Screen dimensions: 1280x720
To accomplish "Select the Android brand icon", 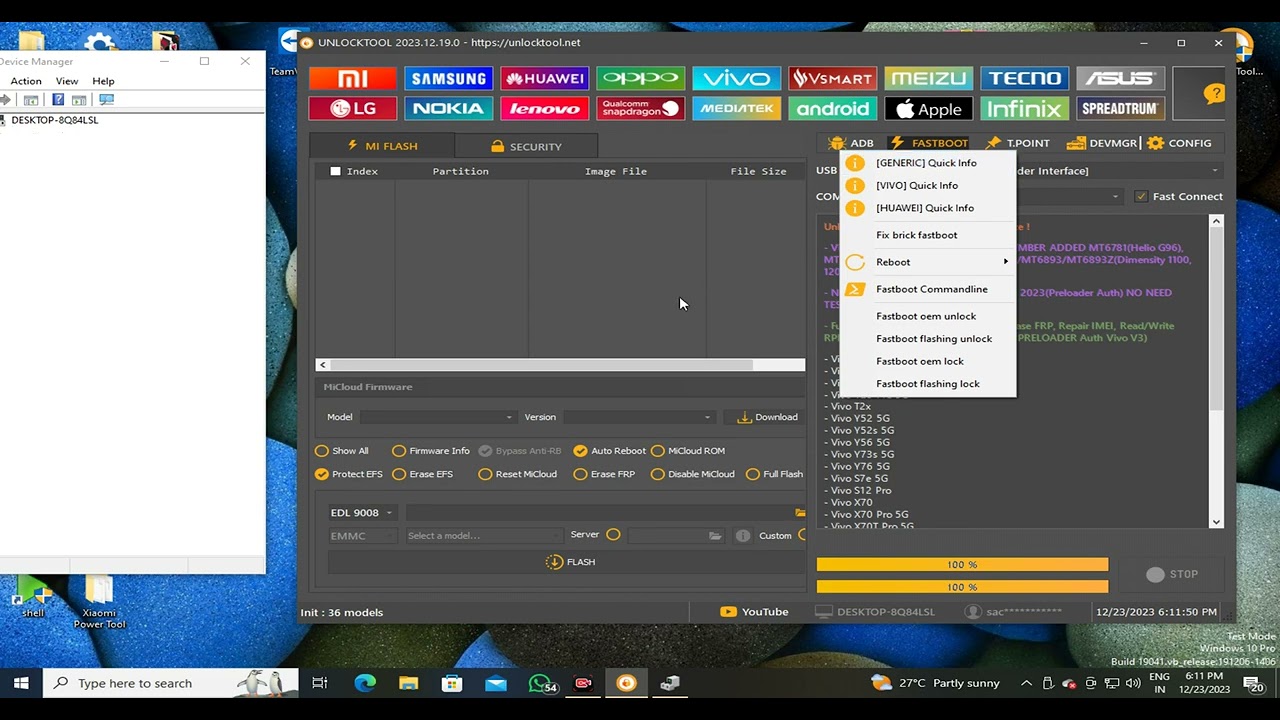I will click(832, 108).
